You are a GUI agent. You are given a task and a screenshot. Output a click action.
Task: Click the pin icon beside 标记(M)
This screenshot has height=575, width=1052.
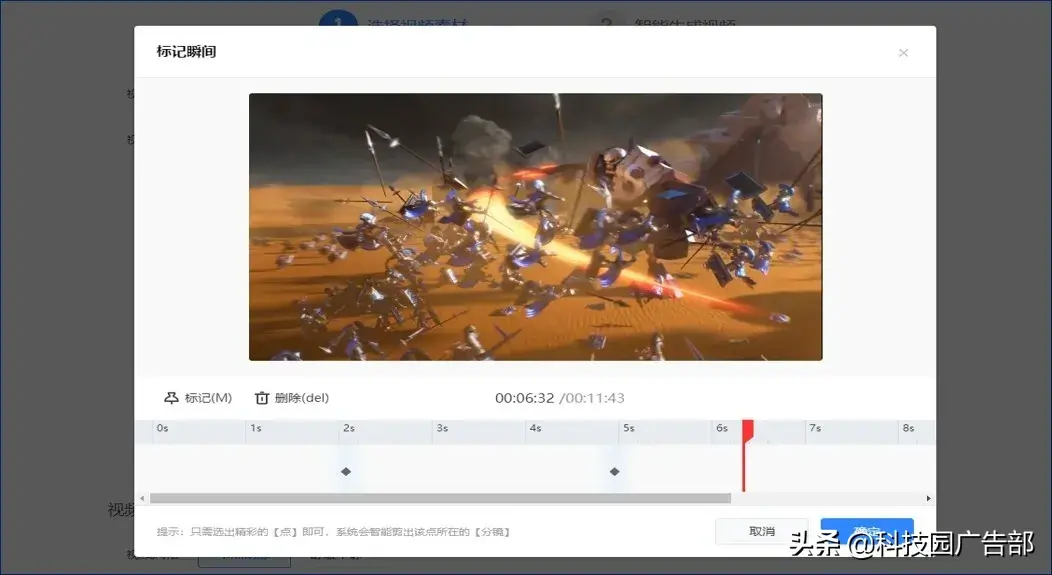click(x=171, y=398)
